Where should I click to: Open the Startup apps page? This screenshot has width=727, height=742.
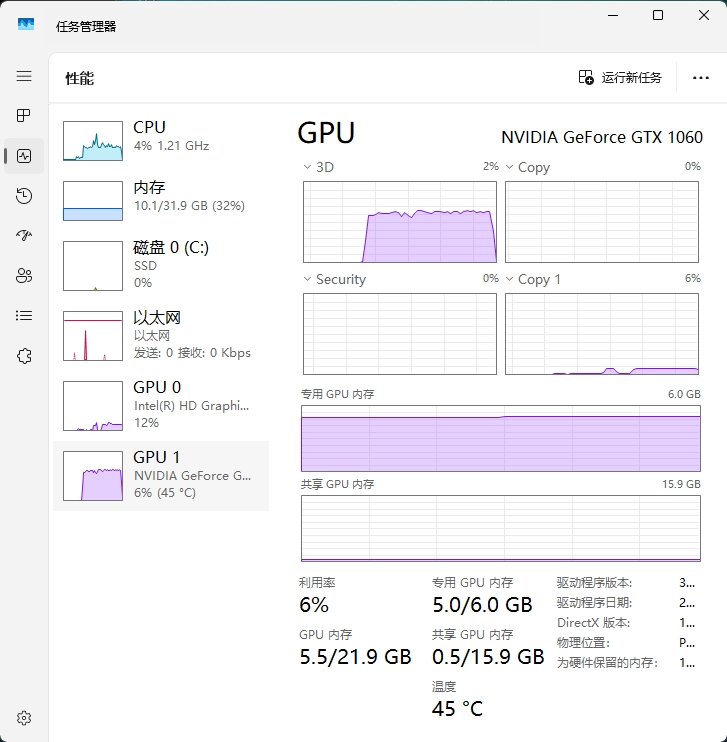tap(24, 236)
